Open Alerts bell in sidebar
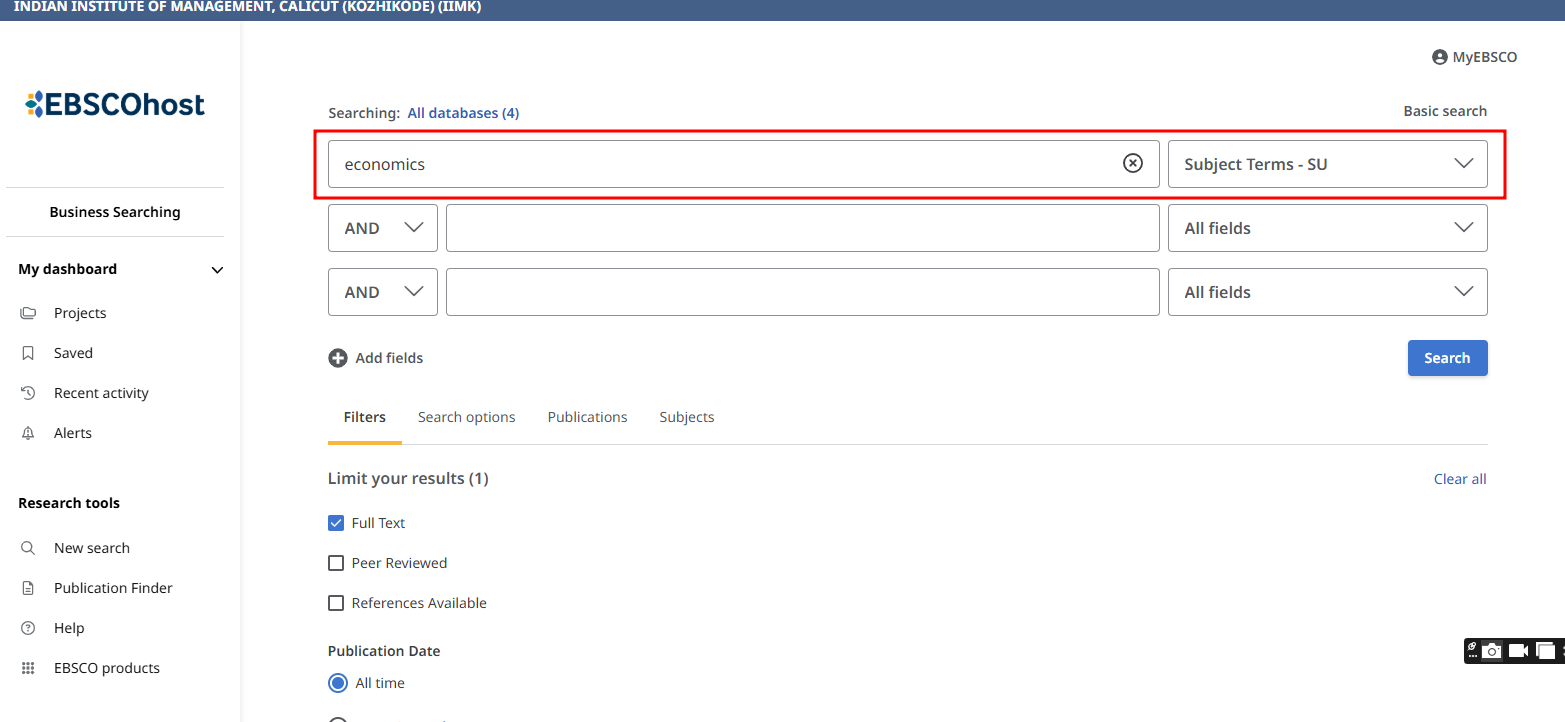1565x722 pixels. coord(28,433)
